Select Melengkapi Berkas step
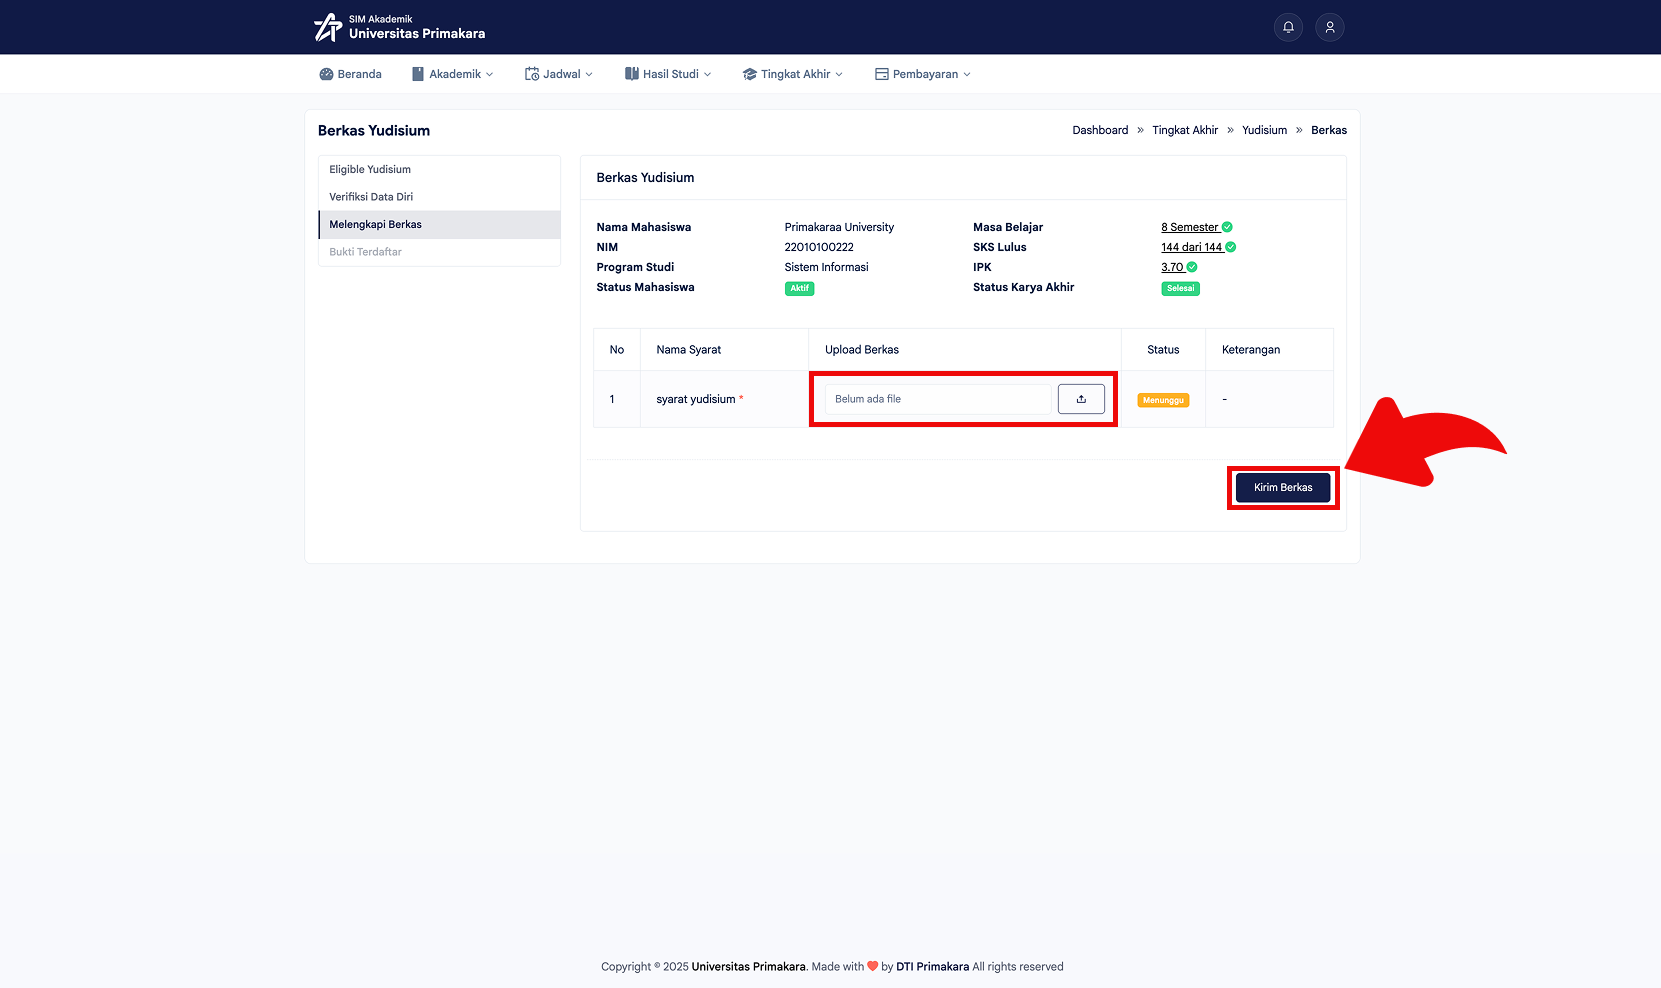 point(439,224)
